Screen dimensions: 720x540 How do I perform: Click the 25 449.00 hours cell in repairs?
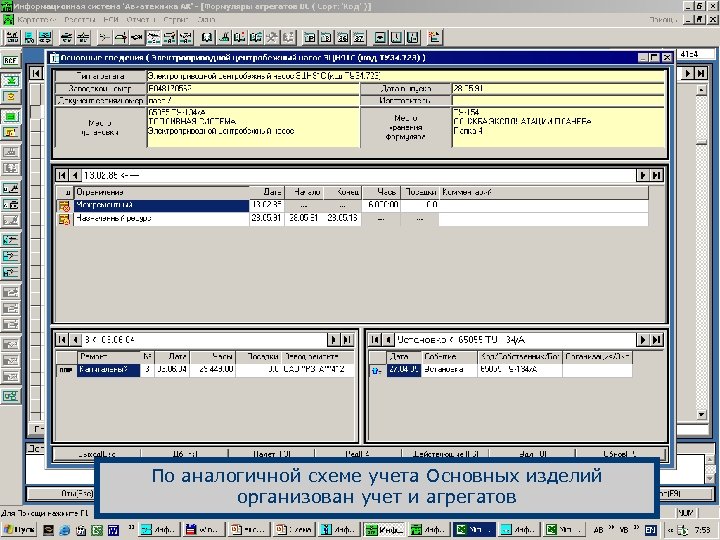[x=213, y=370]
